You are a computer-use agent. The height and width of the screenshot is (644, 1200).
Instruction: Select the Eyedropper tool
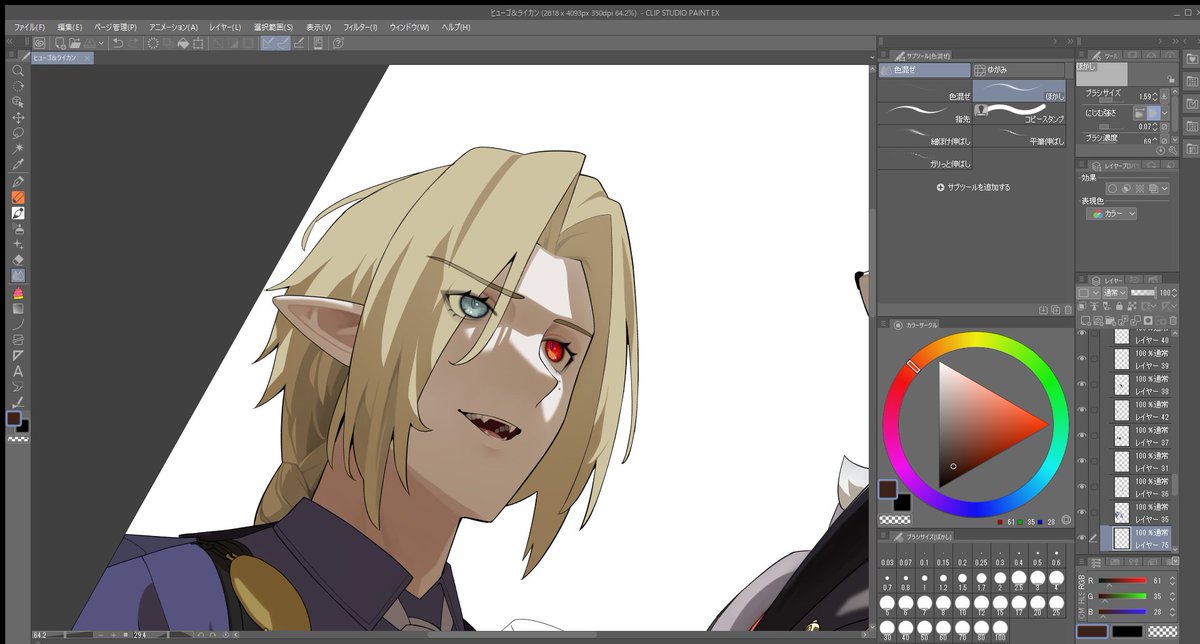pyautogui.click(x=18, y=163)
